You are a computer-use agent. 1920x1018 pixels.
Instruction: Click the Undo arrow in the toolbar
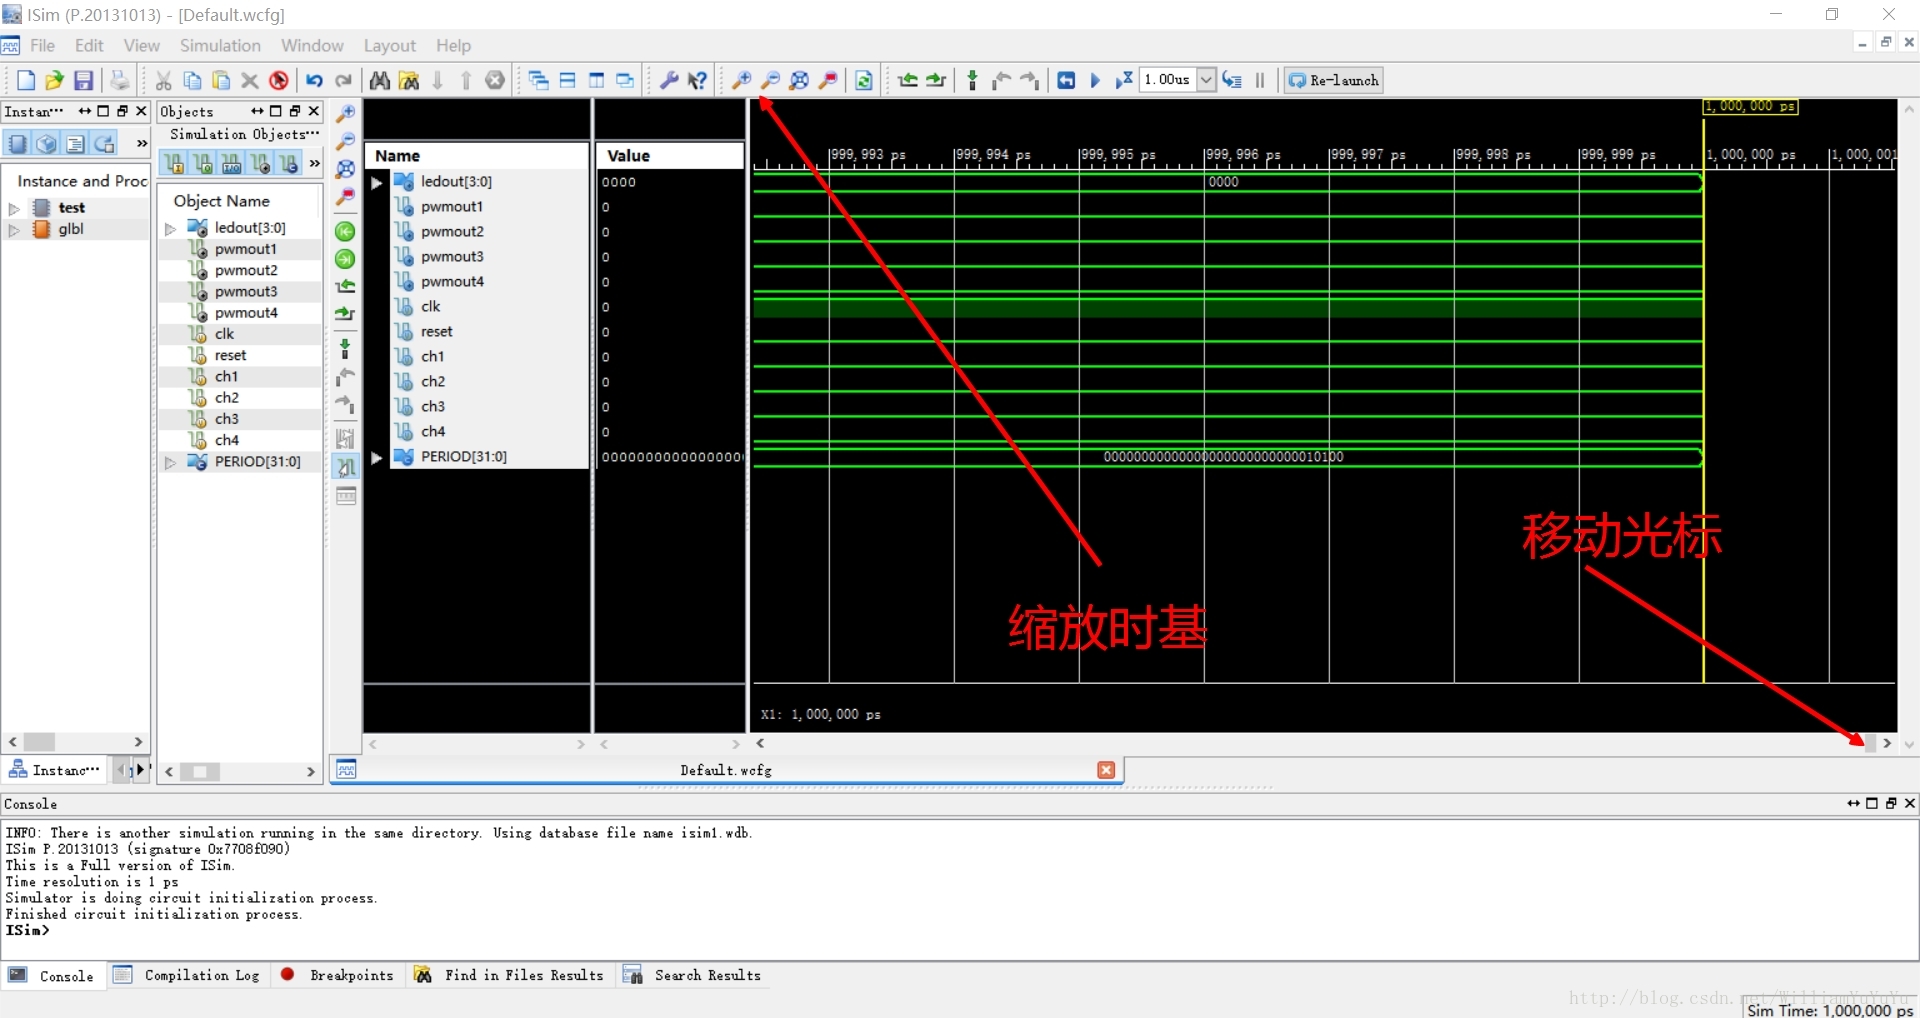(314, 80)
